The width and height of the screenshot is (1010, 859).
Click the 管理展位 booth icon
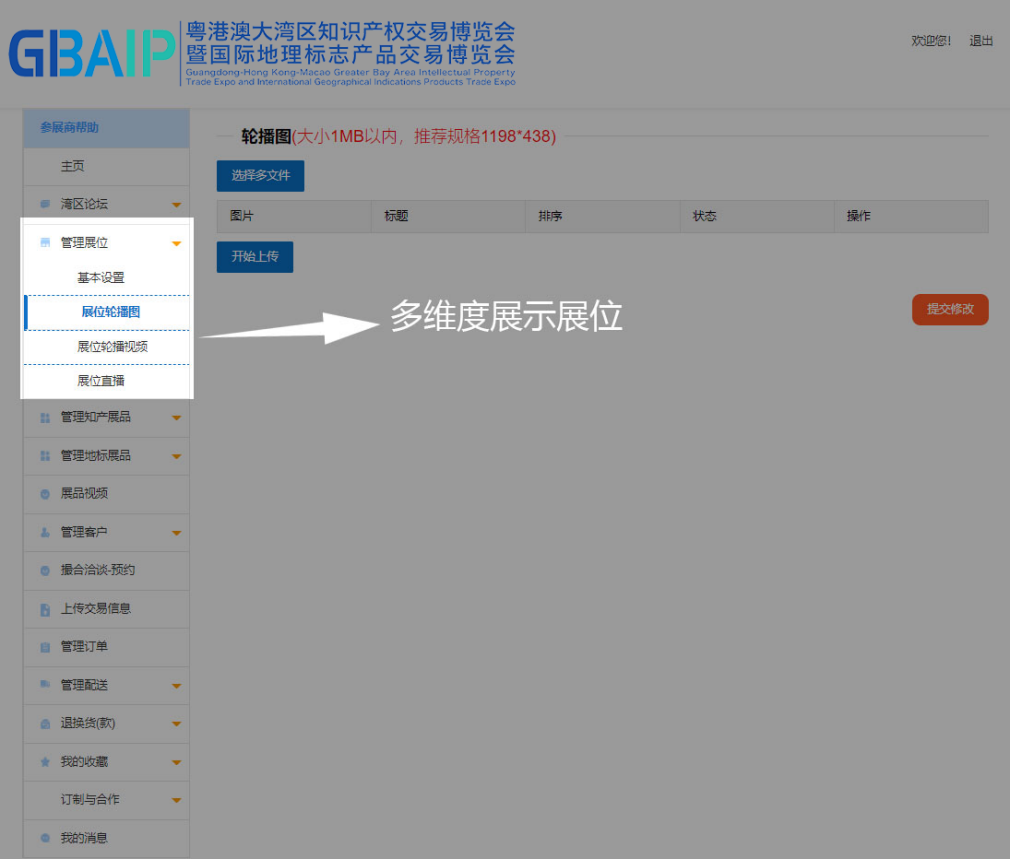coord(45,243)
